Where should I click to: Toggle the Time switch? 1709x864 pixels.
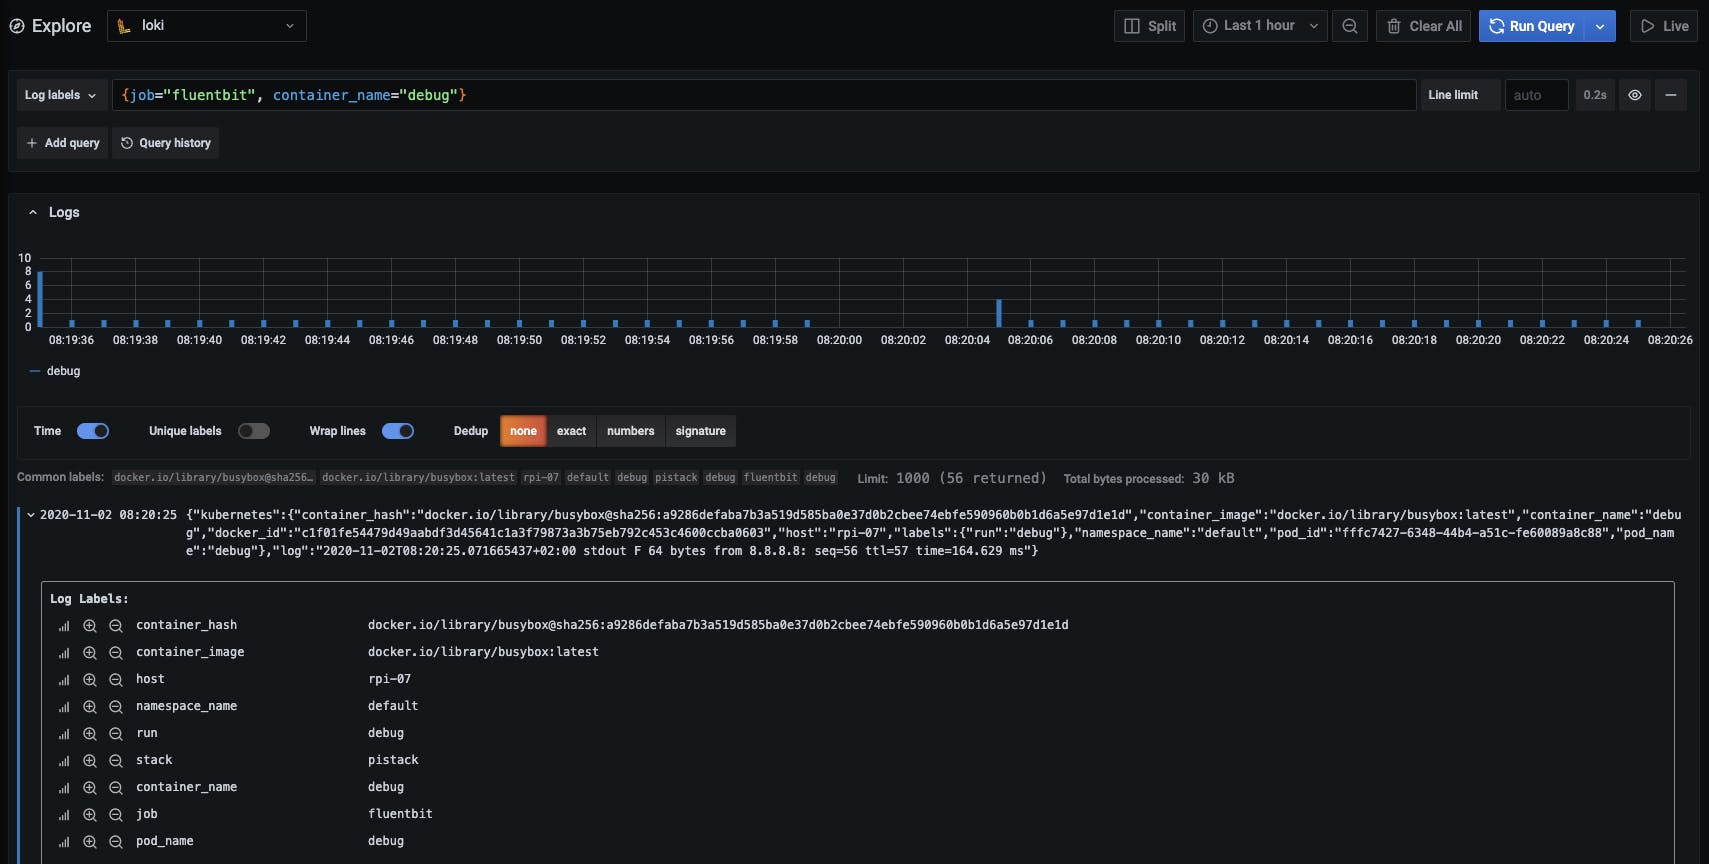(x=93, y=431)
